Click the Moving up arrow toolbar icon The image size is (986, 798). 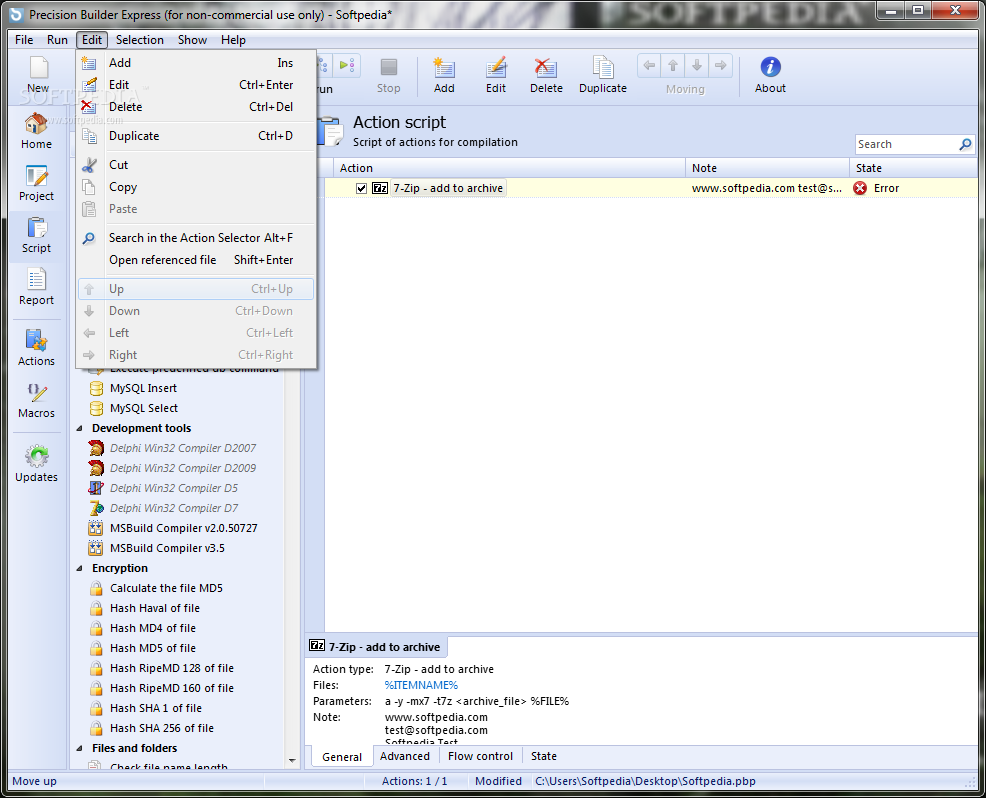pos(673,65)
